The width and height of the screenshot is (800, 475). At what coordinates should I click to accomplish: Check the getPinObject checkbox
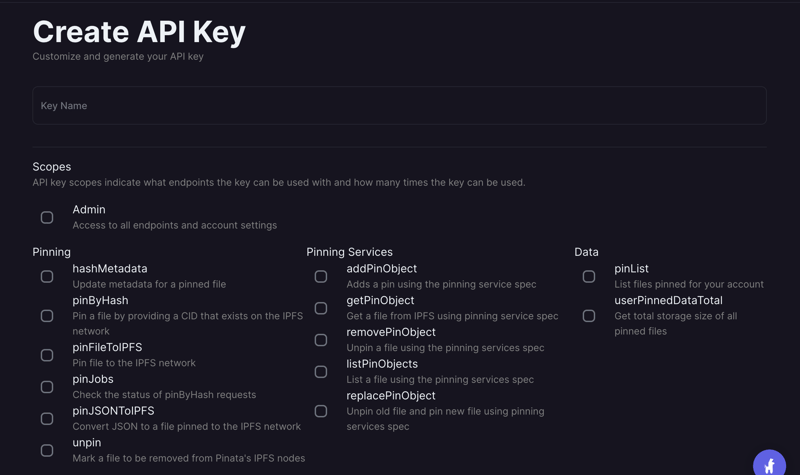321,308
